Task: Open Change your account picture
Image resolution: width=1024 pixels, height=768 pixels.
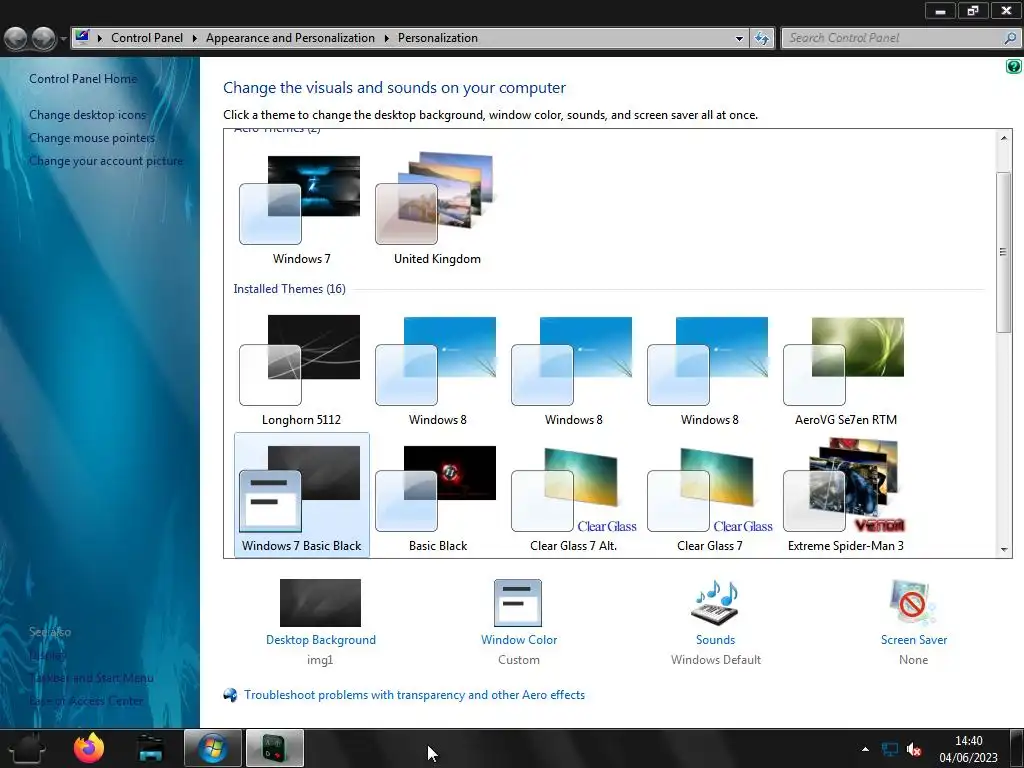Action: point(106,161)
